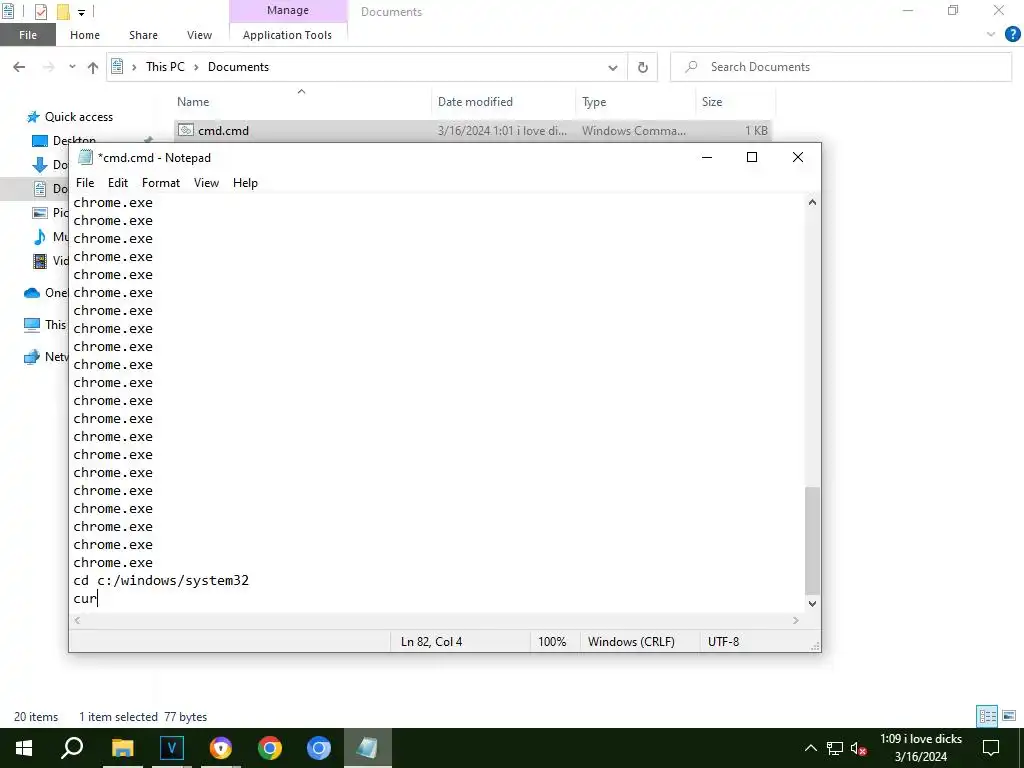Click Notepad scrollbar down arrow
1024x768 pixels.
click(812, 604)
